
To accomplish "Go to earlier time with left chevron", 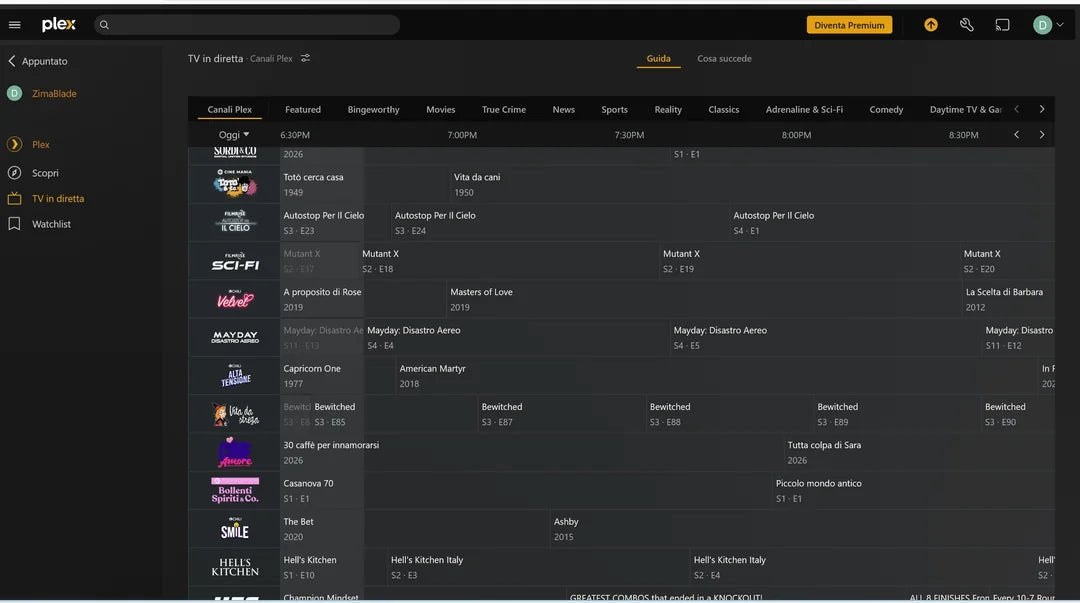I will click(1017, 135).
